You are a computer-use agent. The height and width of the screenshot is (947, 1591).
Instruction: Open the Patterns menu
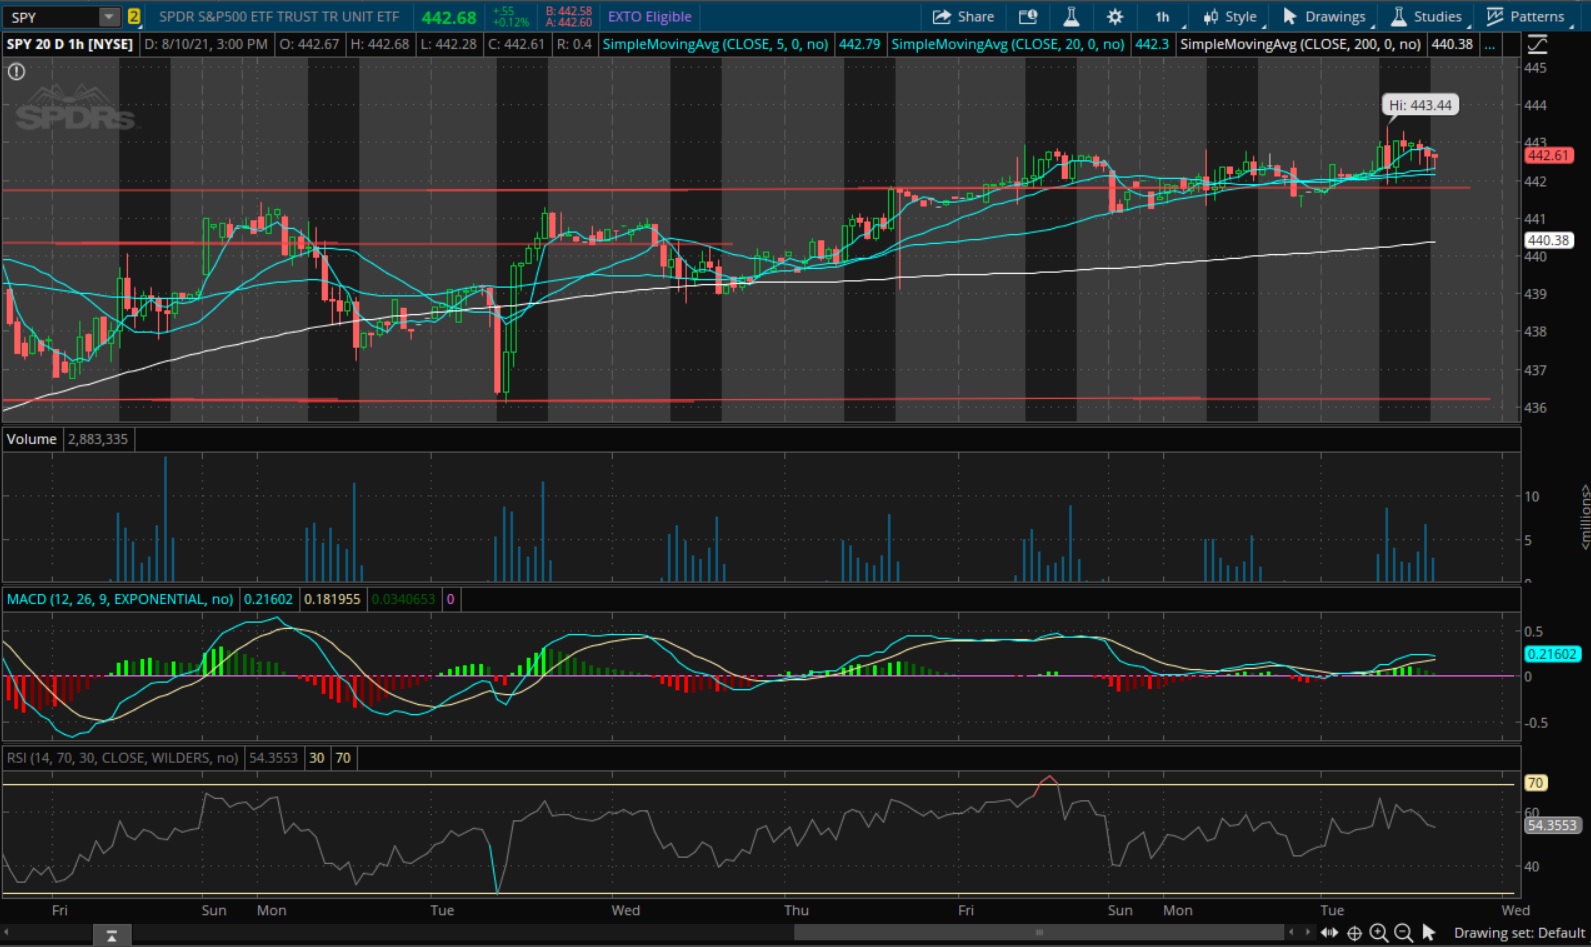[1526, 16]
